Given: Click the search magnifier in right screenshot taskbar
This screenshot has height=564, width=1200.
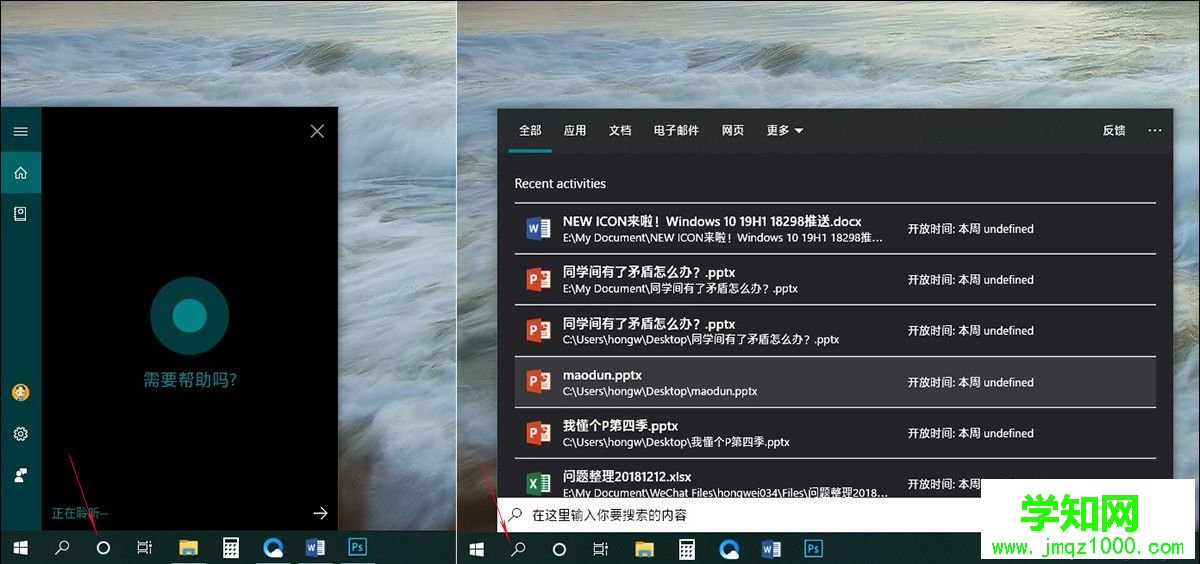Looking at the screenshot, I should pos(518,548).
